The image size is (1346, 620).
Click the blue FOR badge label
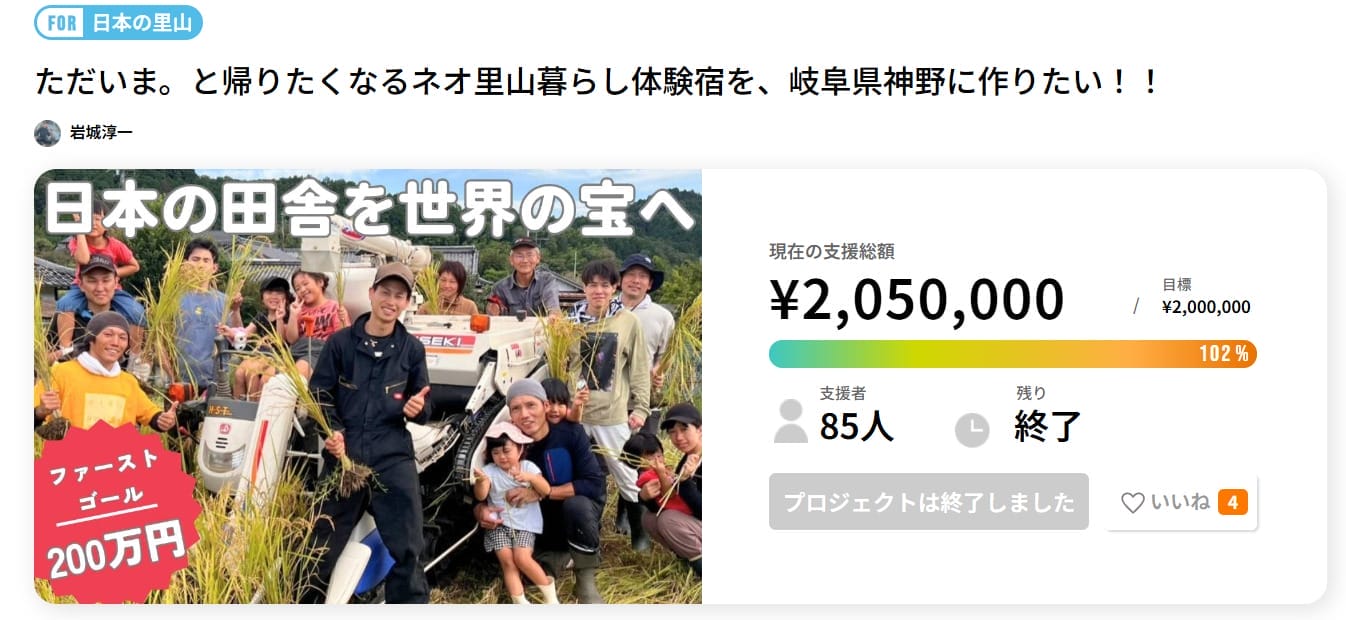pos(62,23)
